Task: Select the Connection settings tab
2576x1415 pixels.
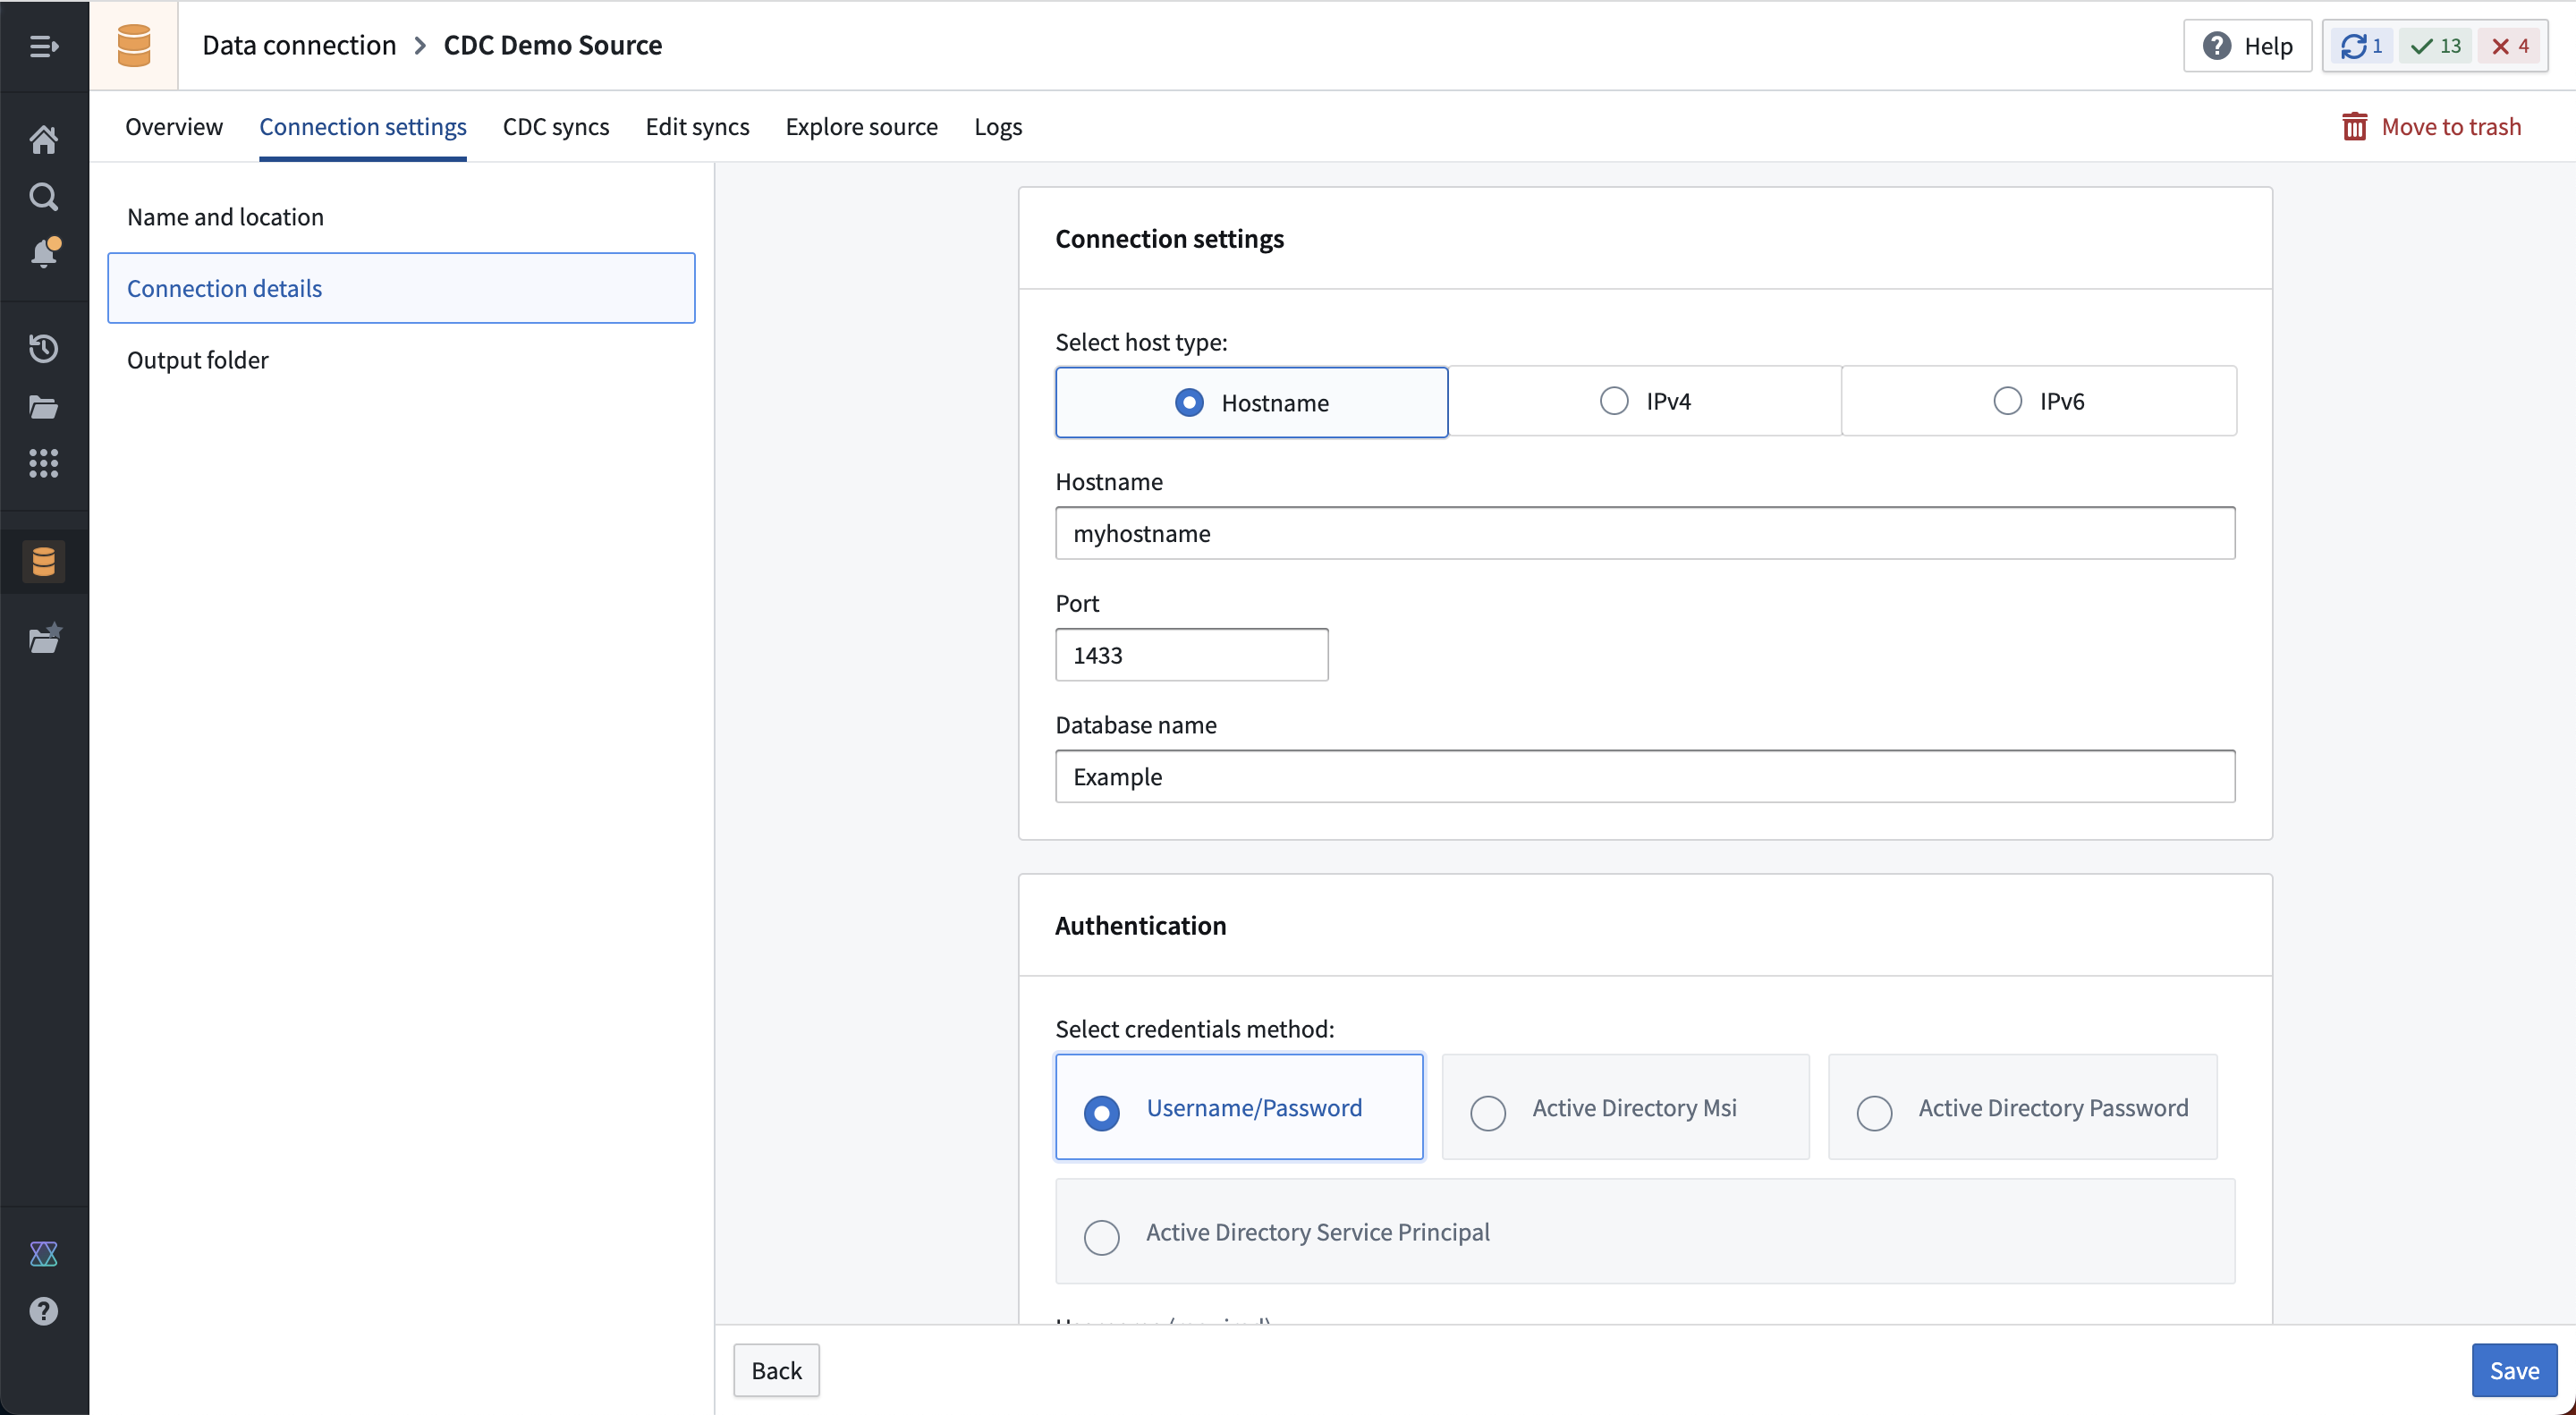Action: tap(363, 126)
